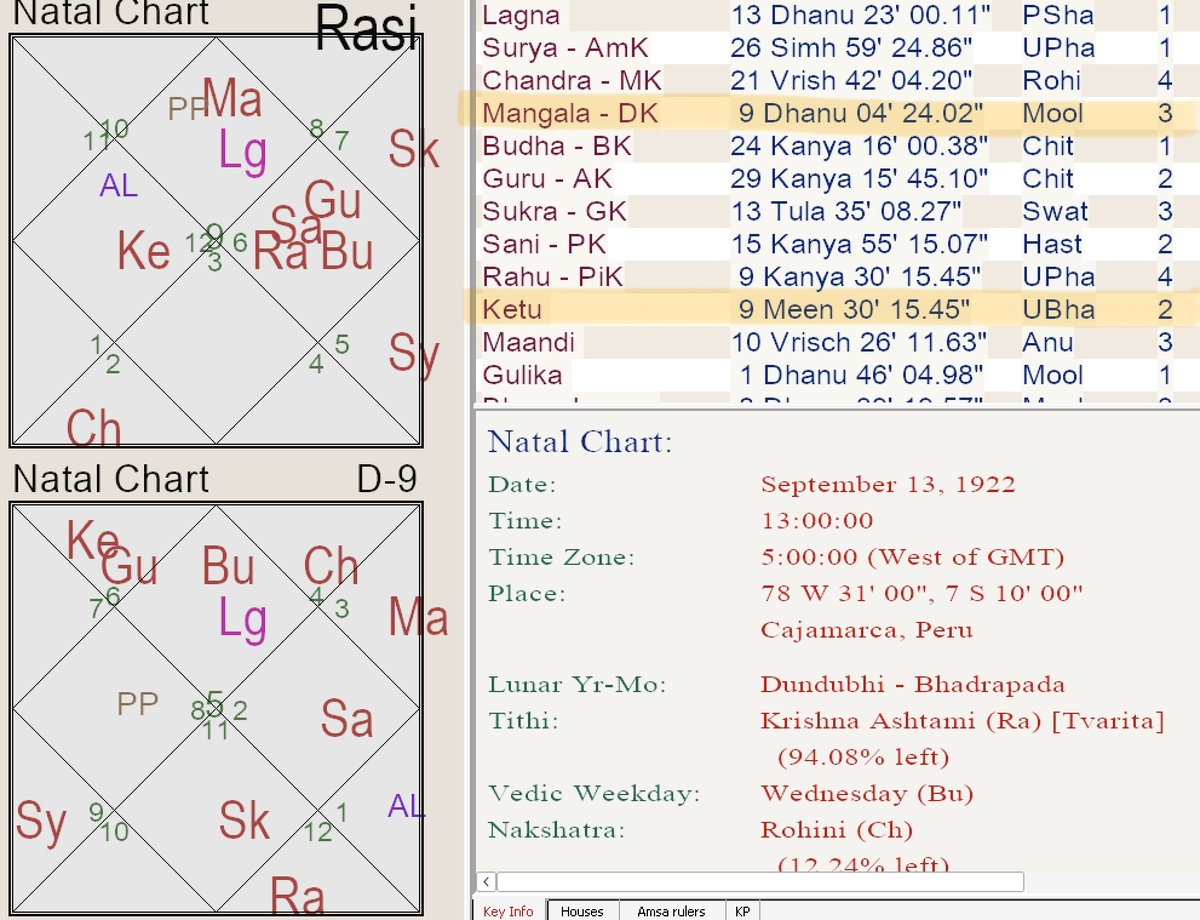Click Gu in the Rasi chart

click(333, 201)
